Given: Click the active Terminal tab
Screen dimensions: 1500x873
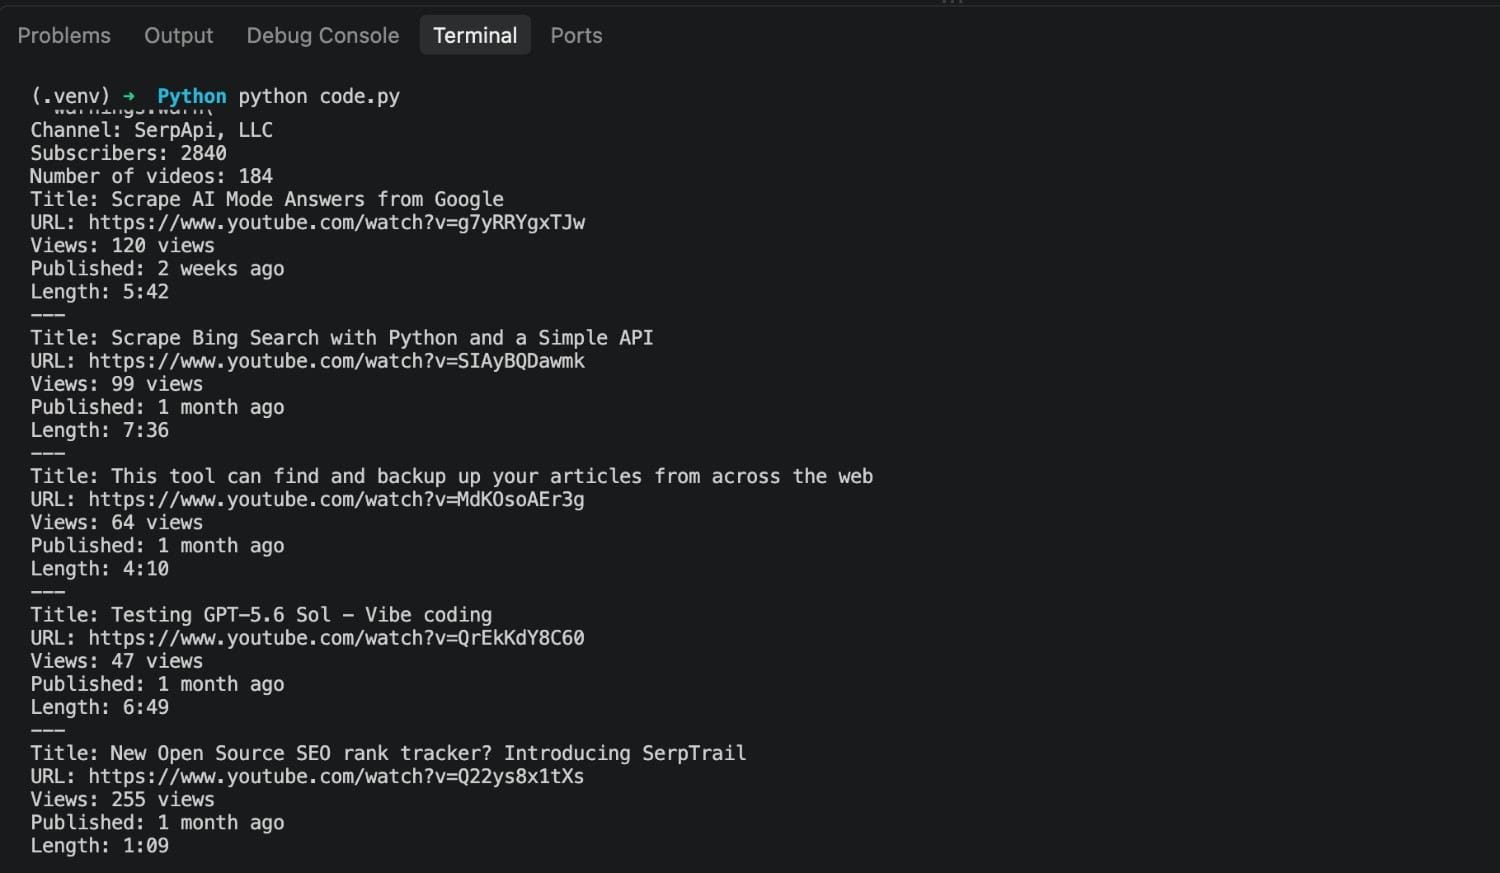Looking at the screenshot, I should [475, 35].
